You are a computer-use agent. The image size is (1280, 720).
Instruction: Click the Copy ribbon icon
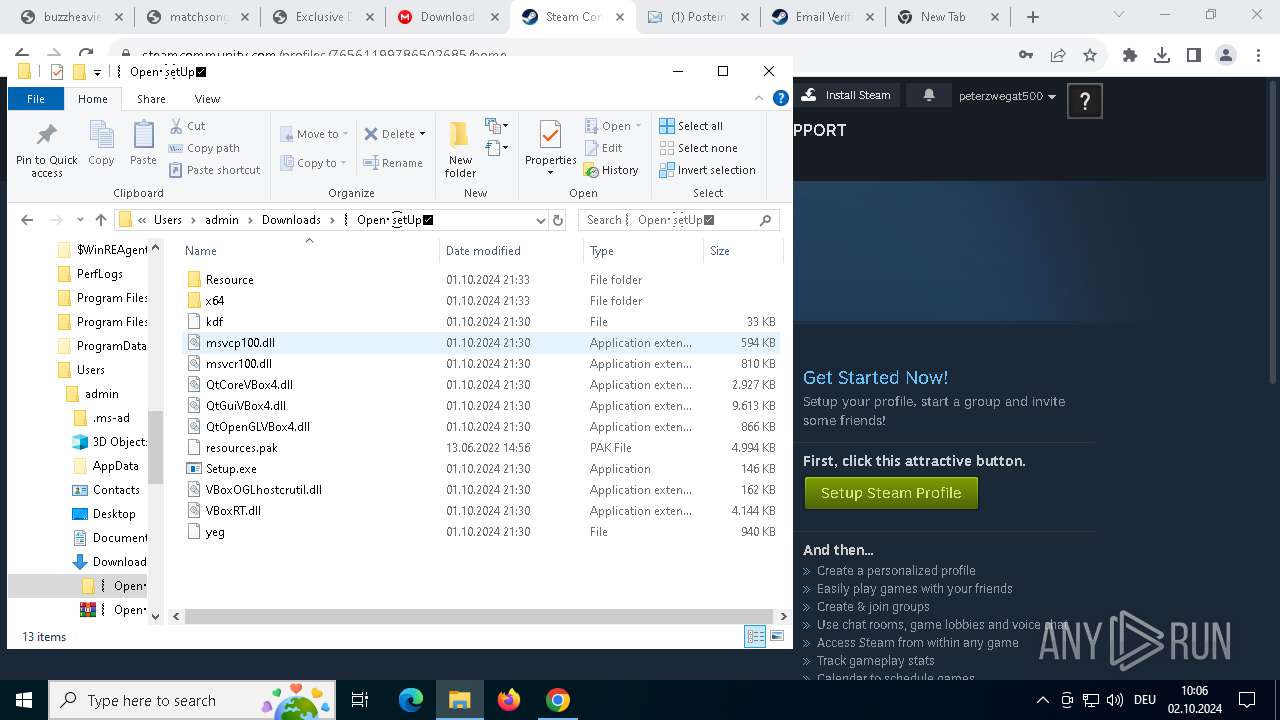point(101,143)
